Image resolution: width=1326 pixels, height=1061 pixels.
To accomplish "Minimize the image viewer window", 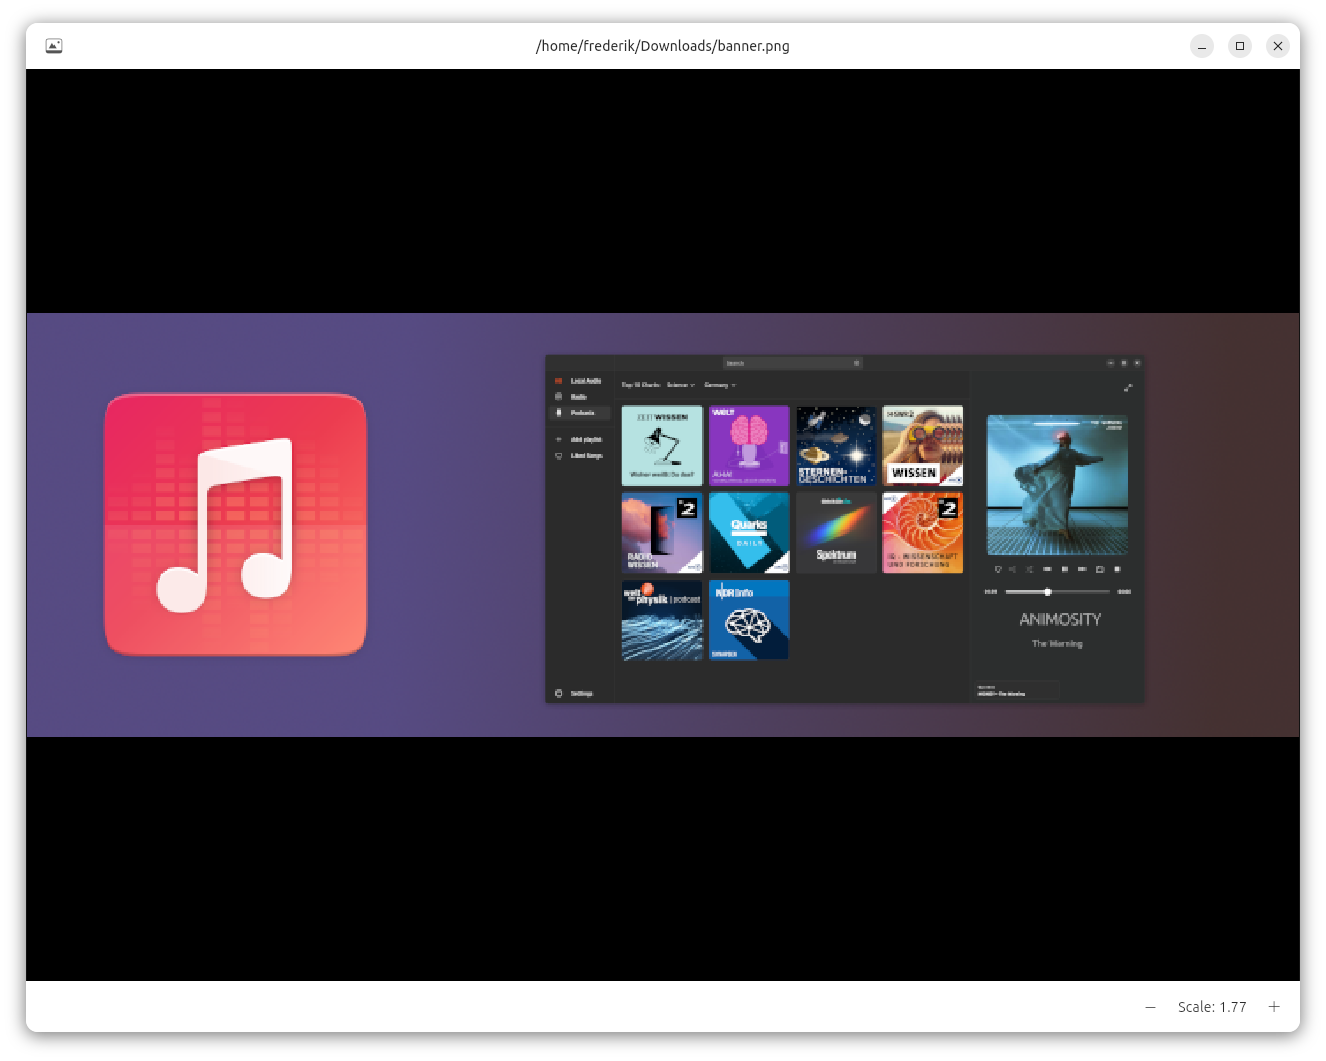I will [x=1202, y=46].
